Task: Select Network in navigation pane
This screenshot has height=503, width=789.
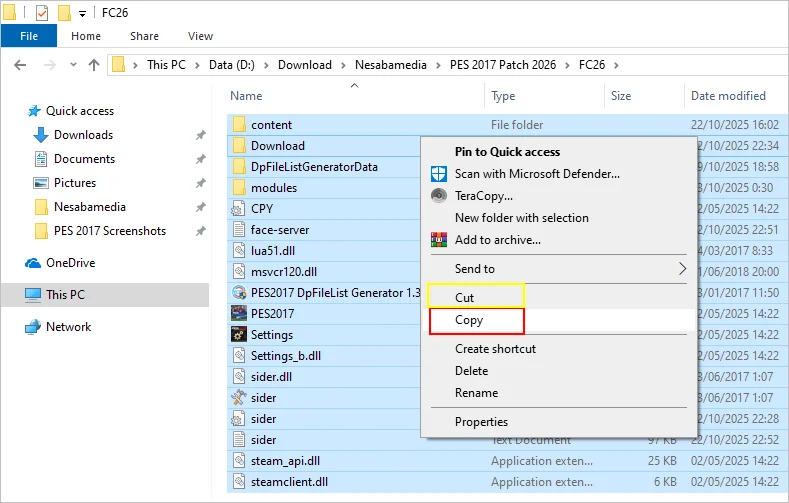Action: pos(68,327)
